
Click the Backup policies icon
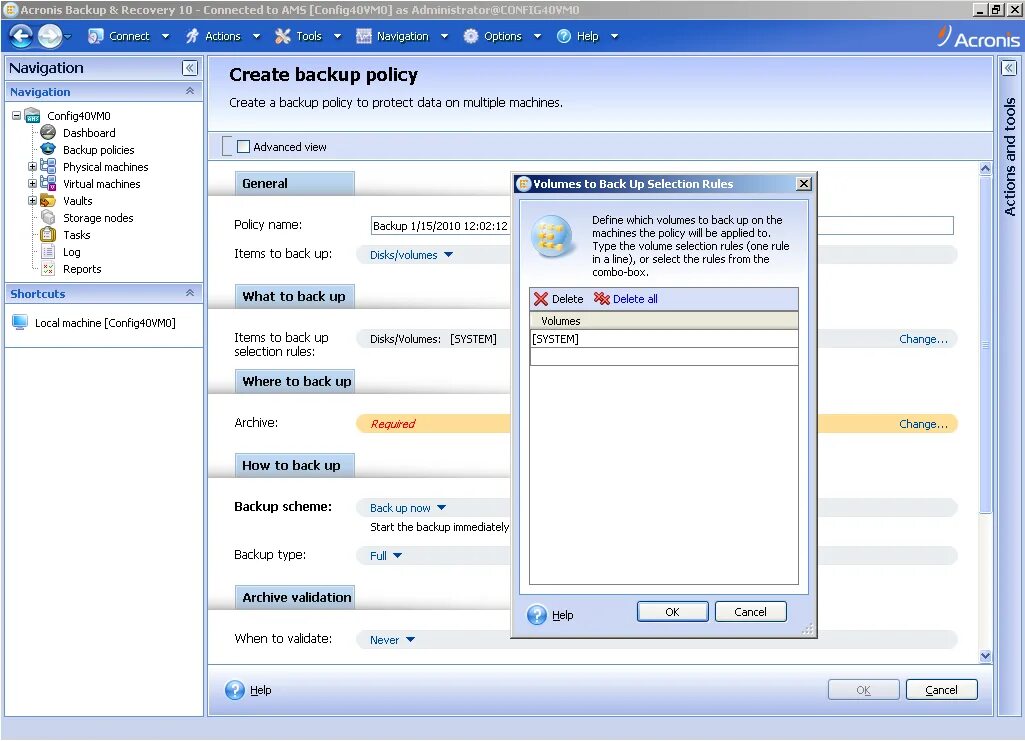pos(48,150)
